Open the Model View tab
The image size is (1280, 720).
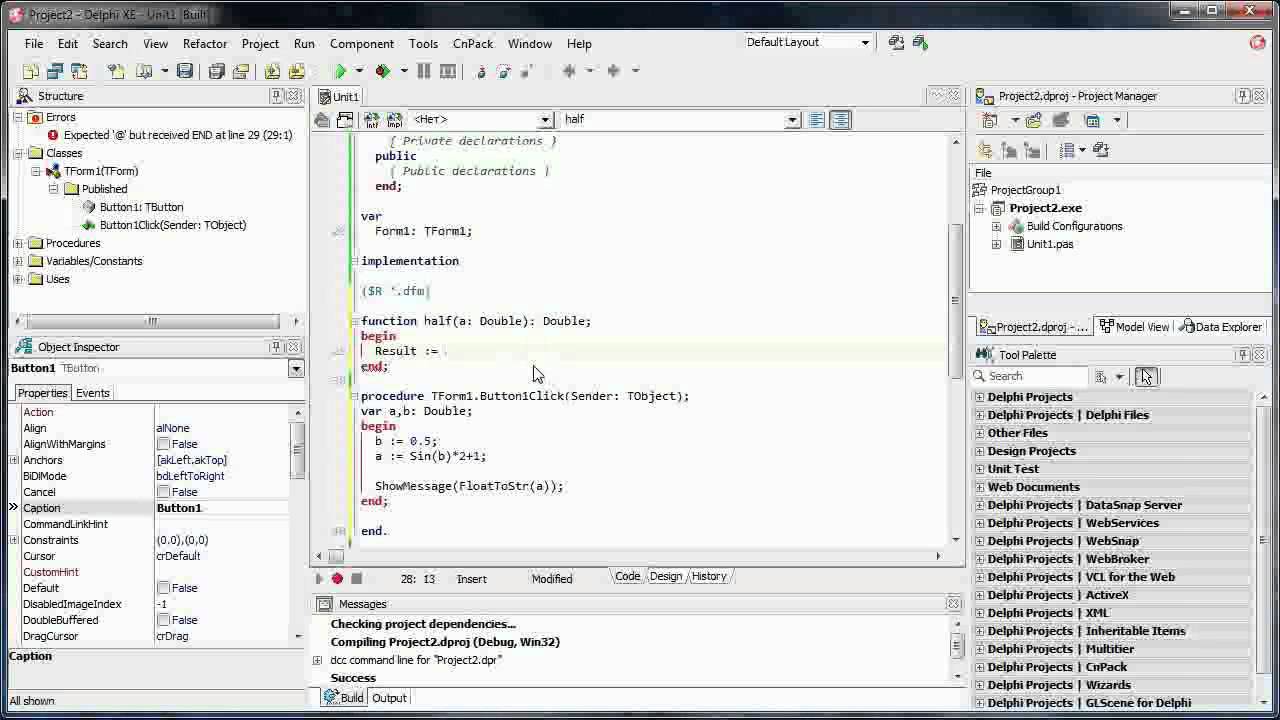[x=1135, y=327]
